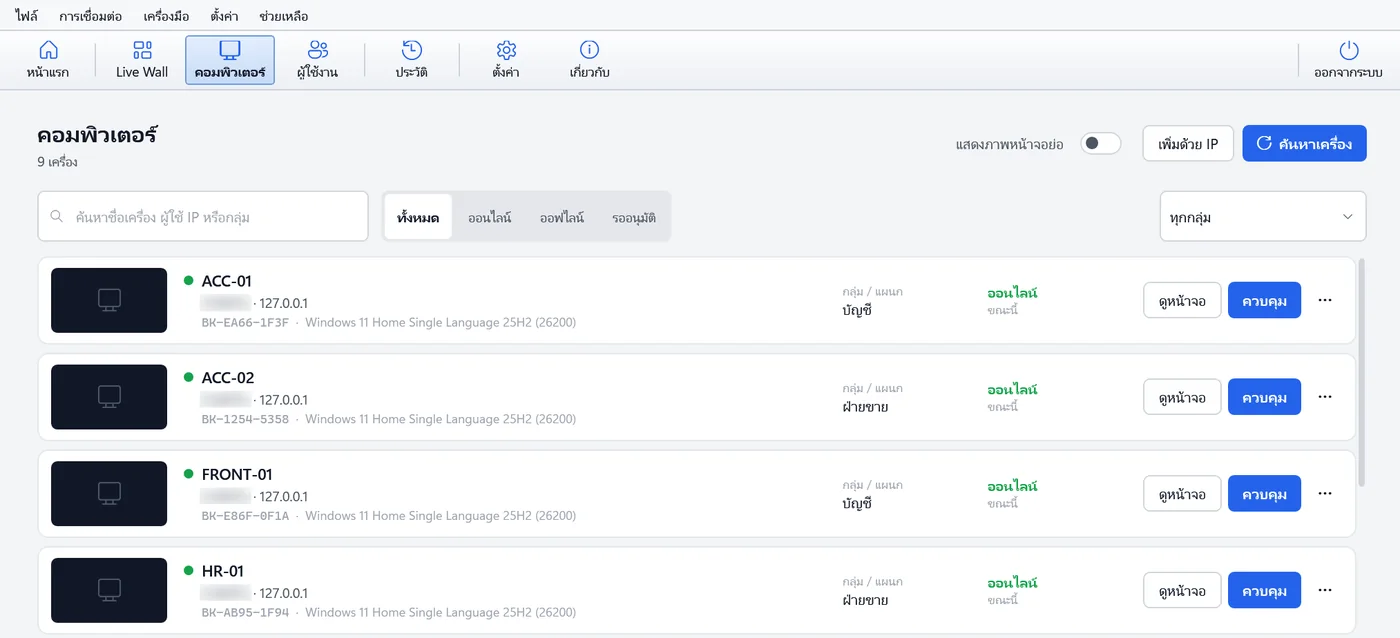Image resolution: width=1400 pixels, height=638 pixels.
Task: Open the เกี่ยวกับ about info icon
Action: click(590, 59)
